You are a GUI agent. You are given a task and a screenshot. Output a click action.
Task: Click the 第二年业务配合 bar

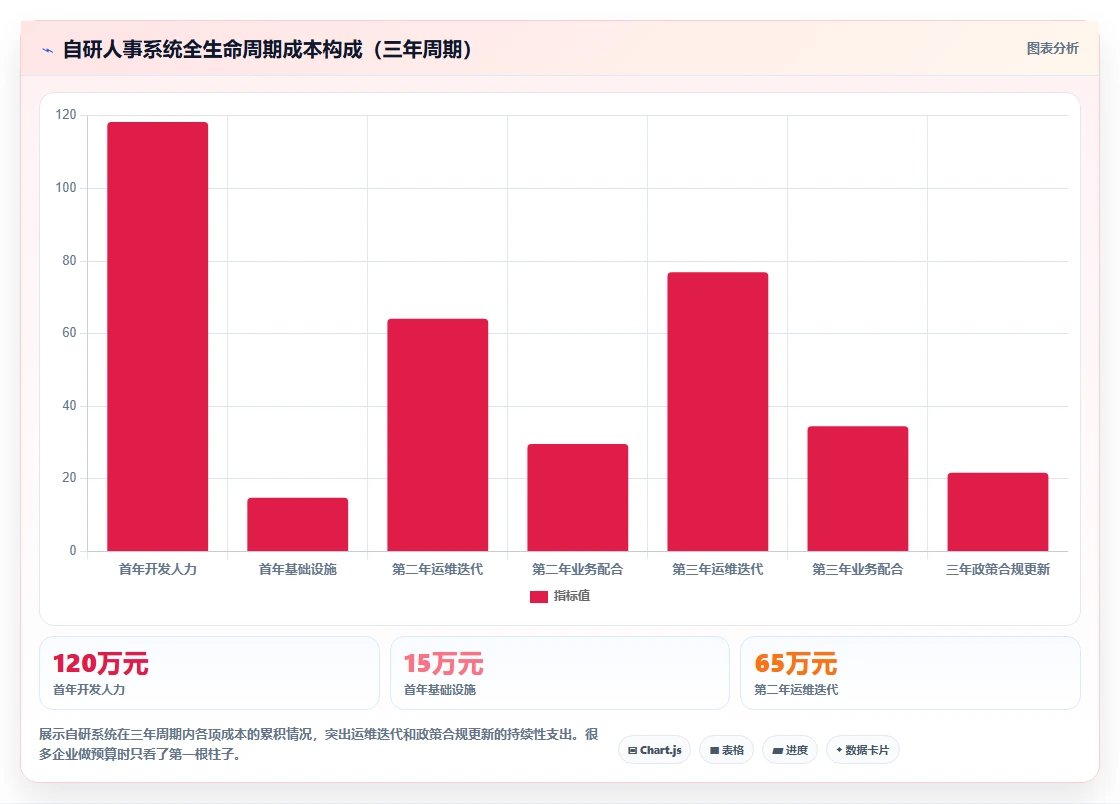[x=578, y=498]
